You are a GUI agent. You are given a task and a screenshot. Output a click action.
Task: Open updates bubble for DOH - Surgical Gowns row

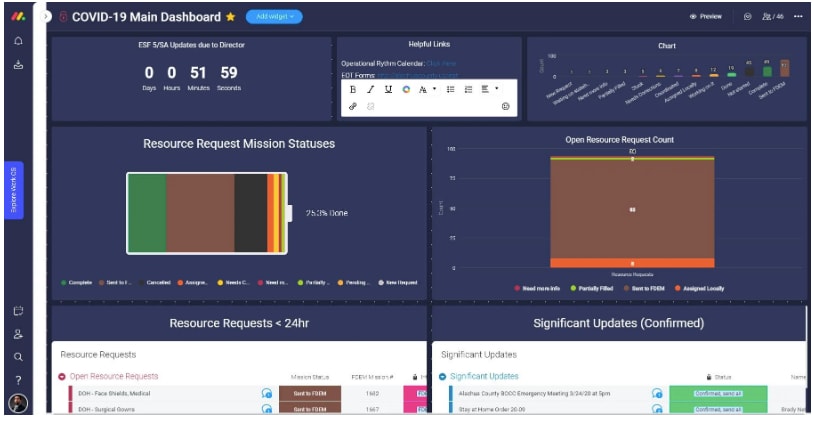pos(267,409)
